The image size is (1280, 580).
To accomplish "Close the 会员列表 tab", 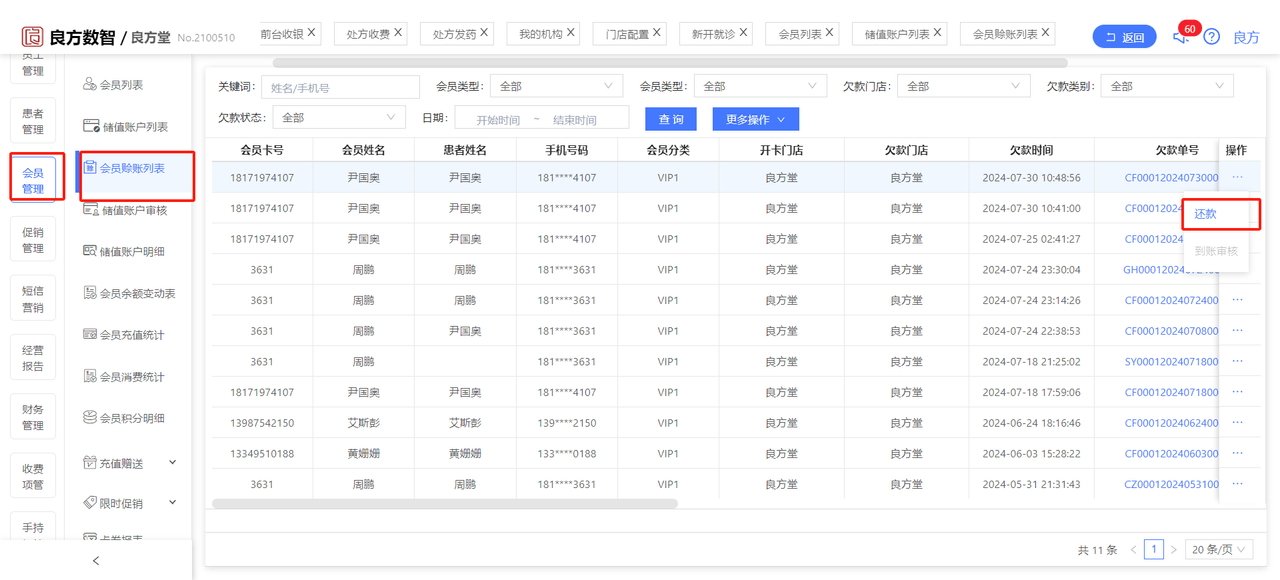I will (x=830, y=33).
